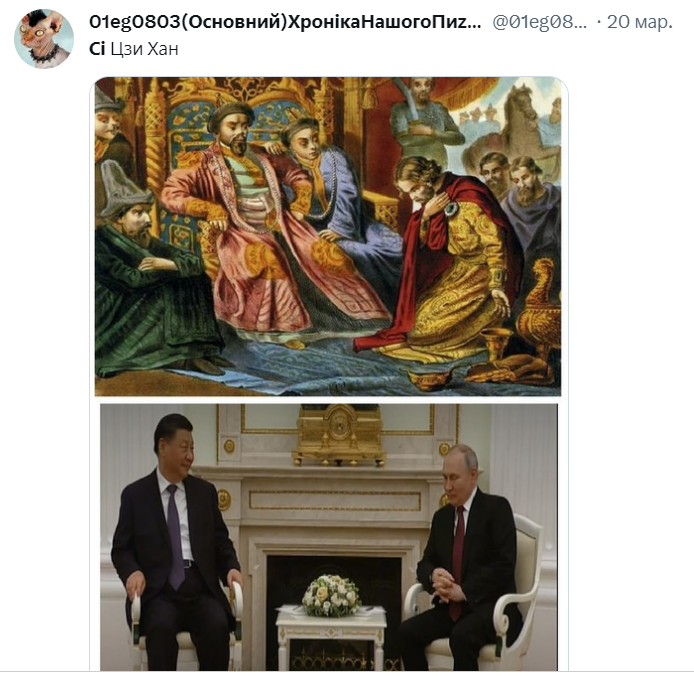Click the flower bouquet on the small table
The height and width of the screenshot is (676, 694).
(331, 595)
